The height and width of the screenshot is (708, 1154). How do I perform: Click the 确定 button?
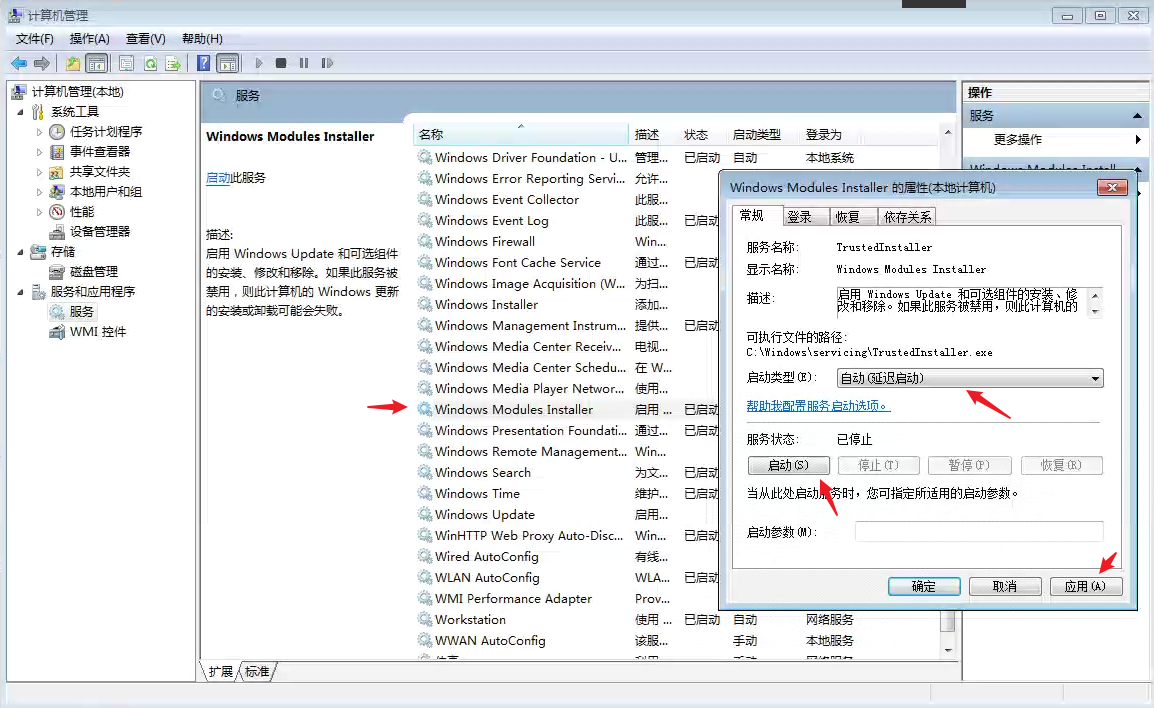924,587
